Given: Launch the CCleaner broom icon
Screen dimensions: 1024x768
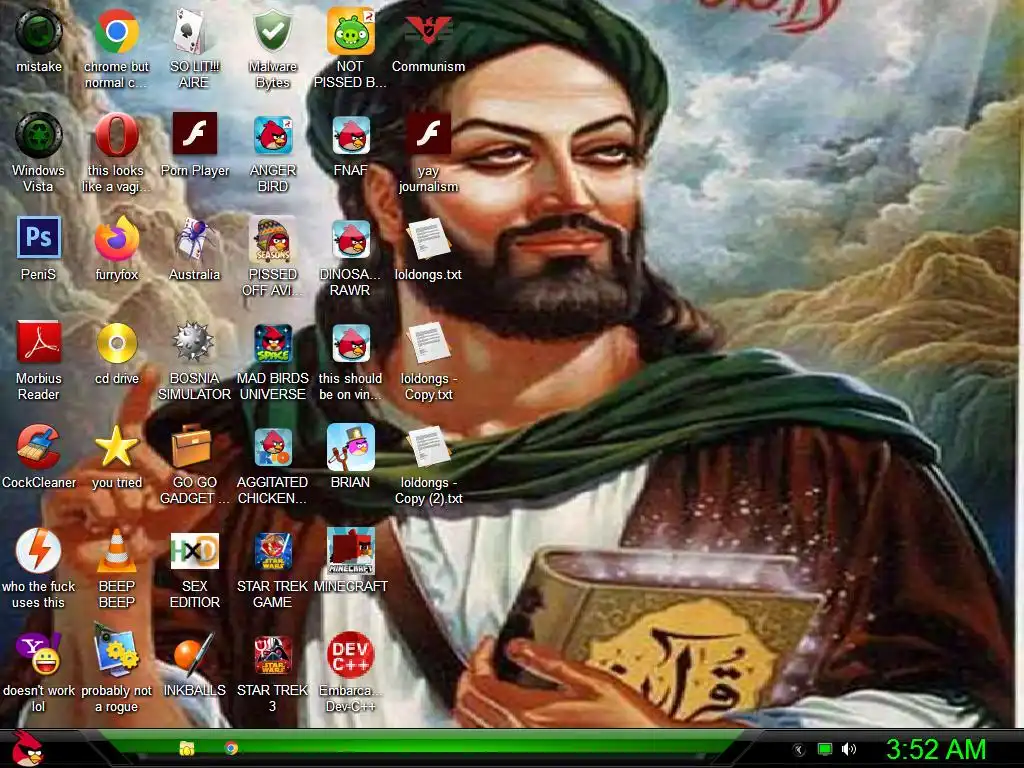Looking at the screenshot, I should (x=39, y=447).
